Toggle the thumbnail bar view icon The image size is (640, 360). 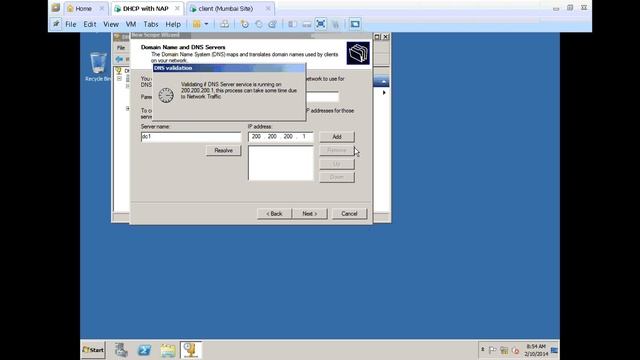(x=307, y=24)
